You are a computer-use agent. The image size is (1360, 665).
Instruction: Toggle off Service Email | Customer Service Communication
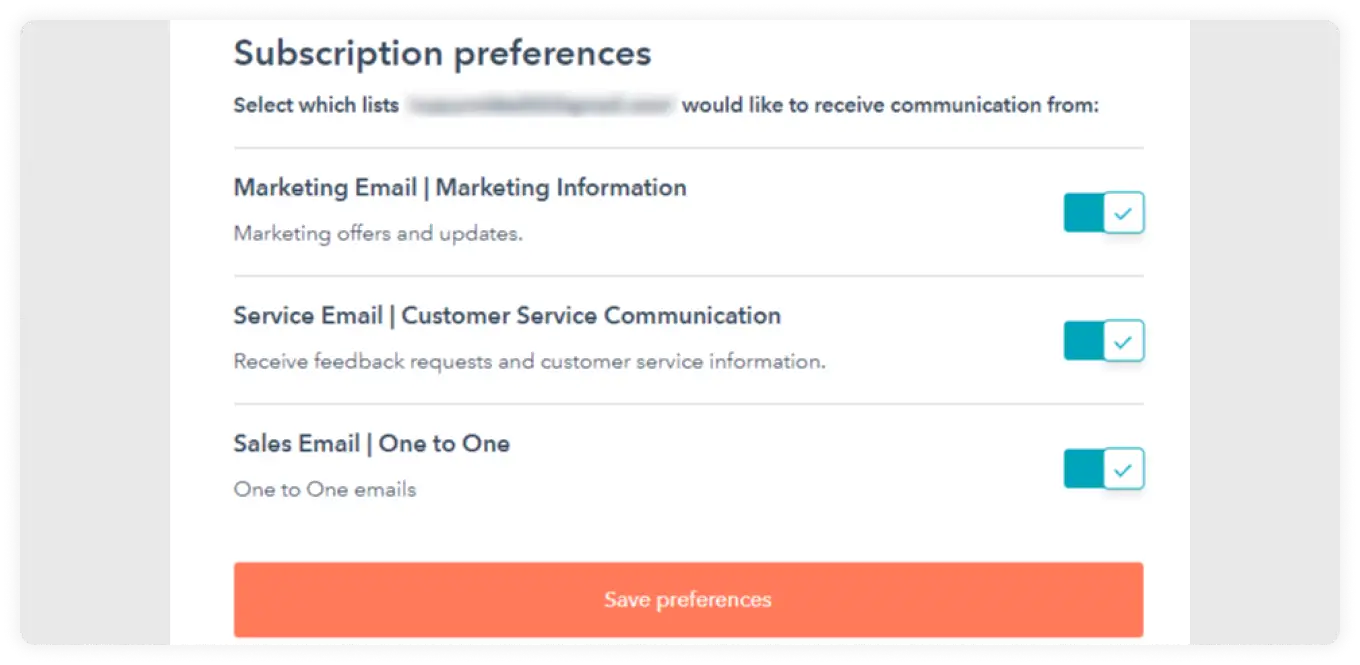pyautogui.click(x=1103, y=340)
